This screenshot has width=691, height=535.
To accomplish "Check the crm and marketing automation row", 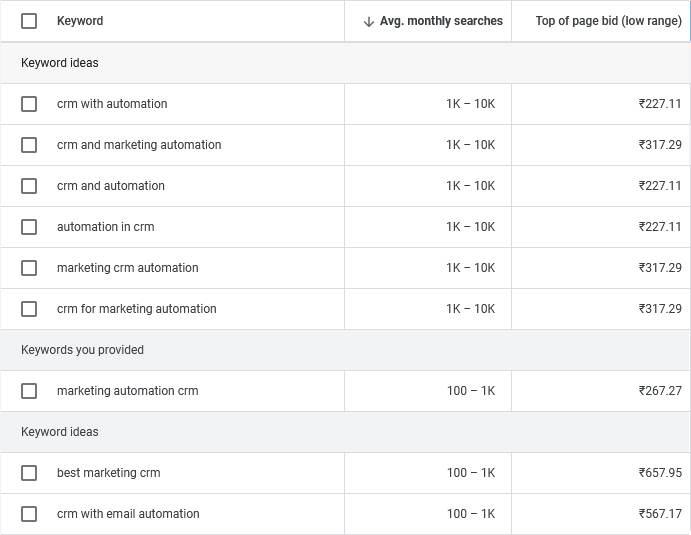I will 29,145.
